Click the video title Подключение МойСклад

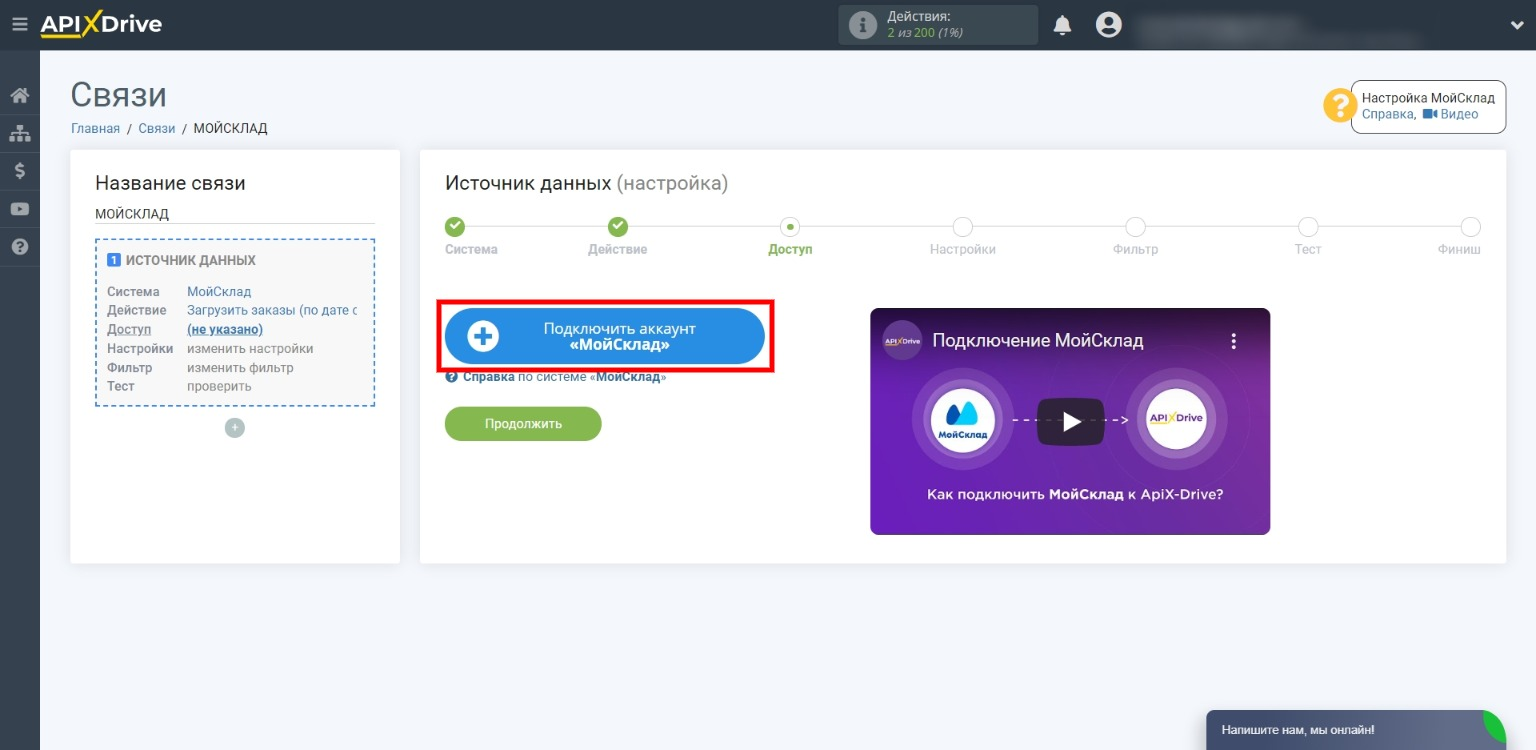coord(1038,341)
